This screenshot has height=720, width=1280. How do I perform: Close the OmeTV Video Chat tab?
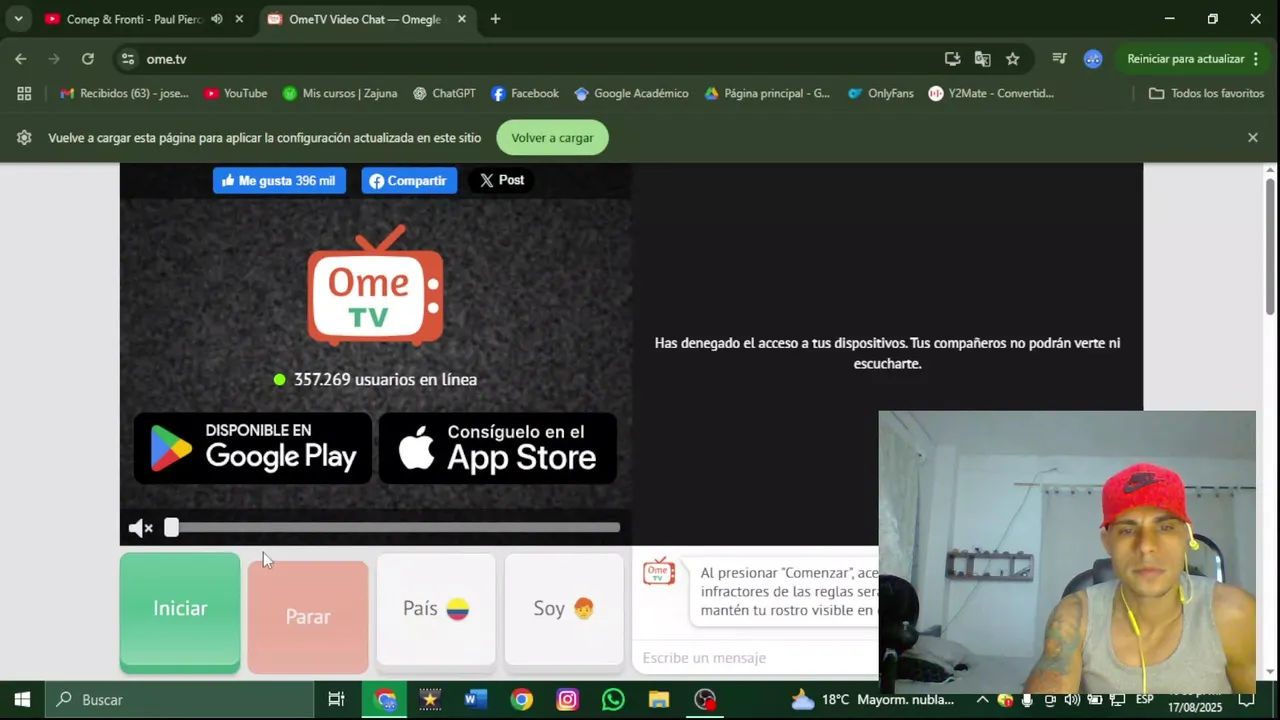[x=461, y=19]
